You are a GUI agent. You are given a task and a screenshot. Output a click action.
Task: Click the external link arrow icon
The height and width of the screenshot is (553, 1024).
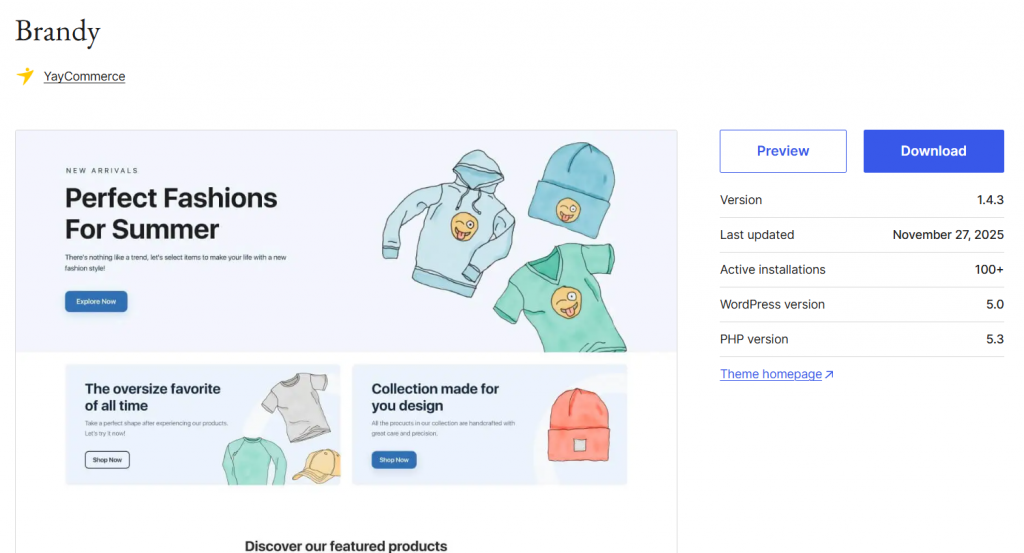(x=829, y=375)
